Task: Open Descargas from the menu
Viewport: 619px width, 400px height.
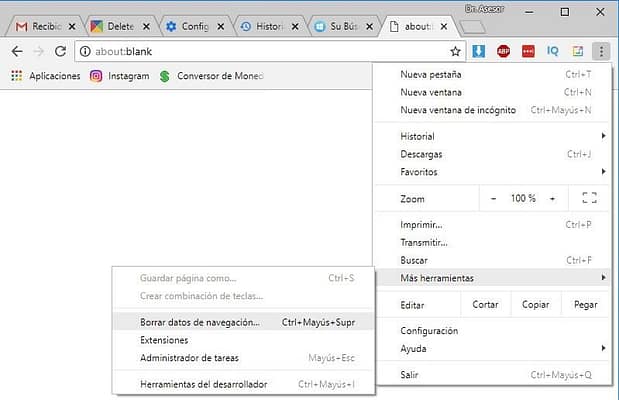Action: coord(493,154)
